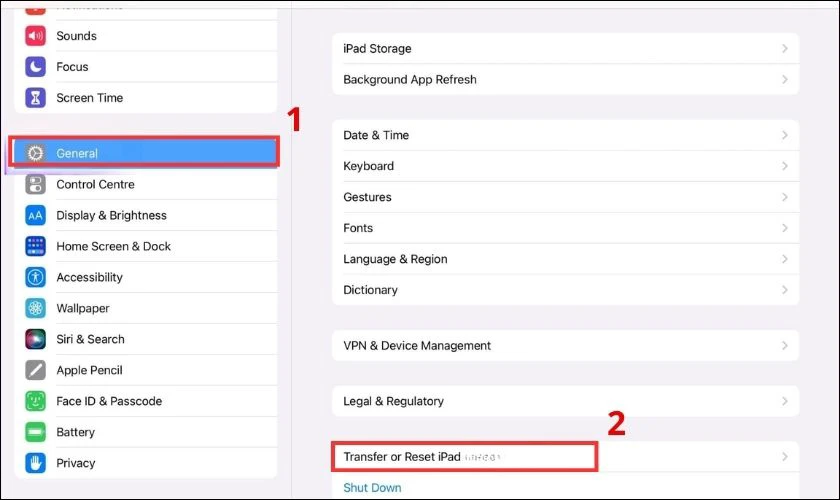The image size is (840, 500).
Task: Tap the Siri & Search orb icon
Action: [35, 339]
